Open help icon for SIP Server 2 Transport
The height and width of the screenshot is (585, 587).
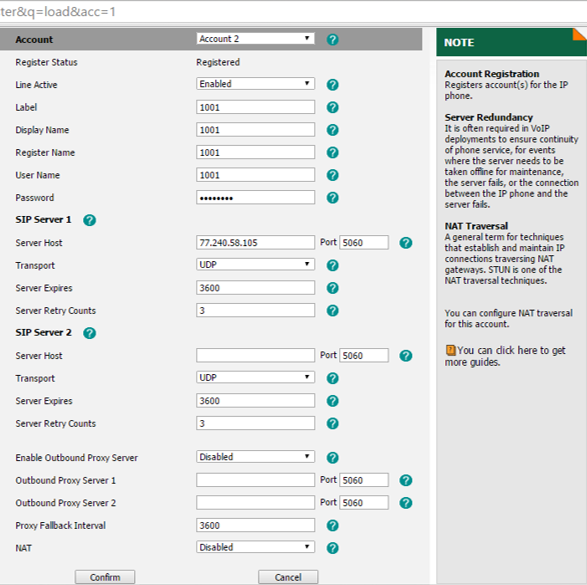point(332,378)
